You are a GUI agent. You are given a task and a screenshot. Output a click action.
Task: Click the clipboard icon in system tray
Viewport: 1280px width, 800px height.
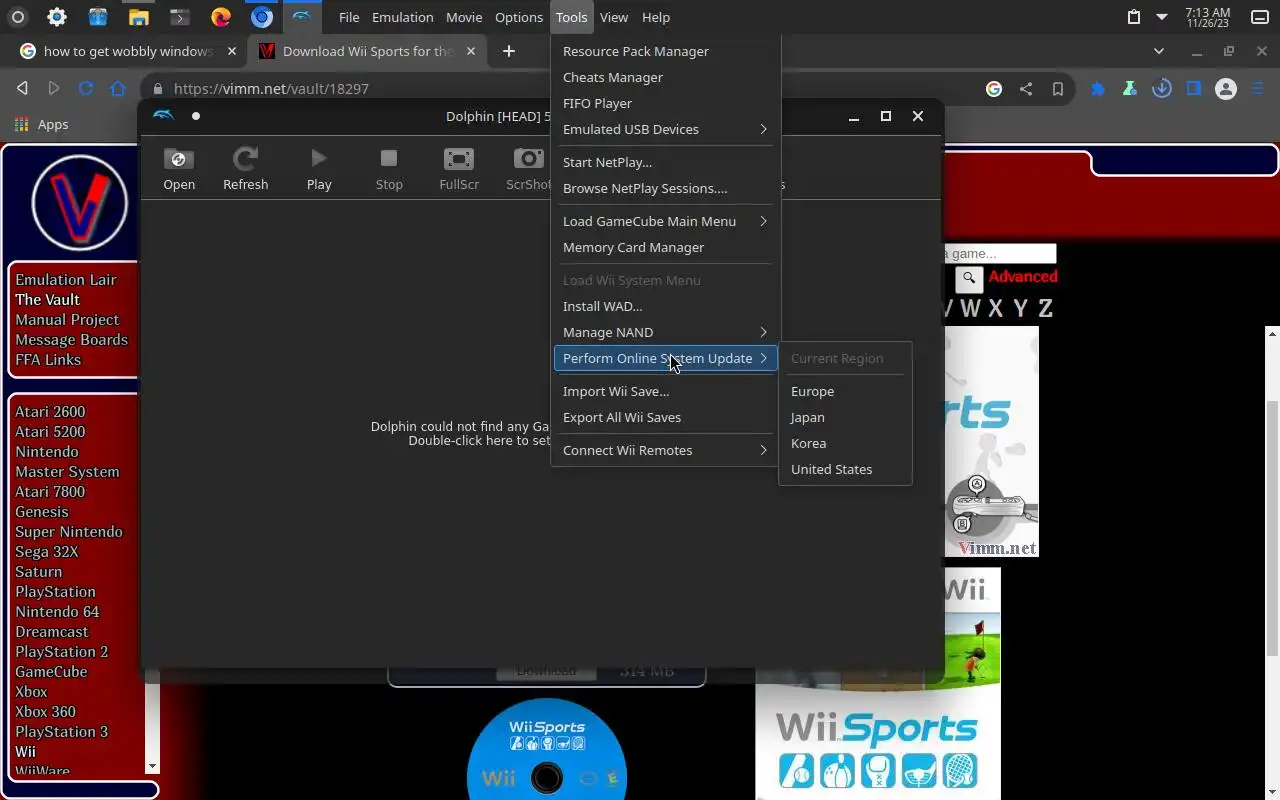[x=1134, y=17]
